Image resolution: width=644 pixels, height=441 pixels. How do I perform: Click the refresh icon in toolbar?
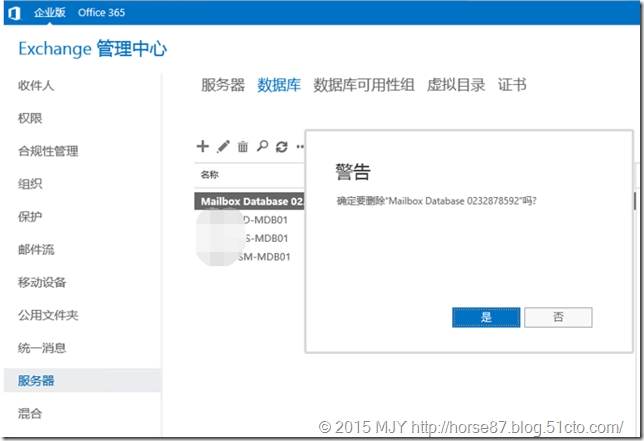[281, 147]
